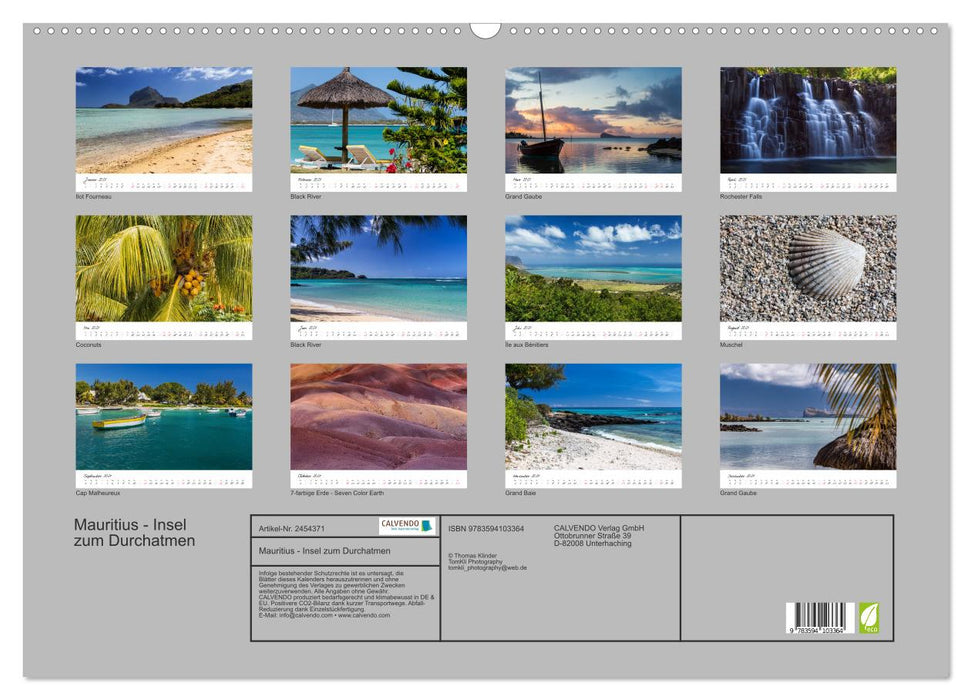Click the April calendar strip under Rochester Falls
Image resolution: width=971 pixels, height=700 pixels.
click(x=808, y=183)
